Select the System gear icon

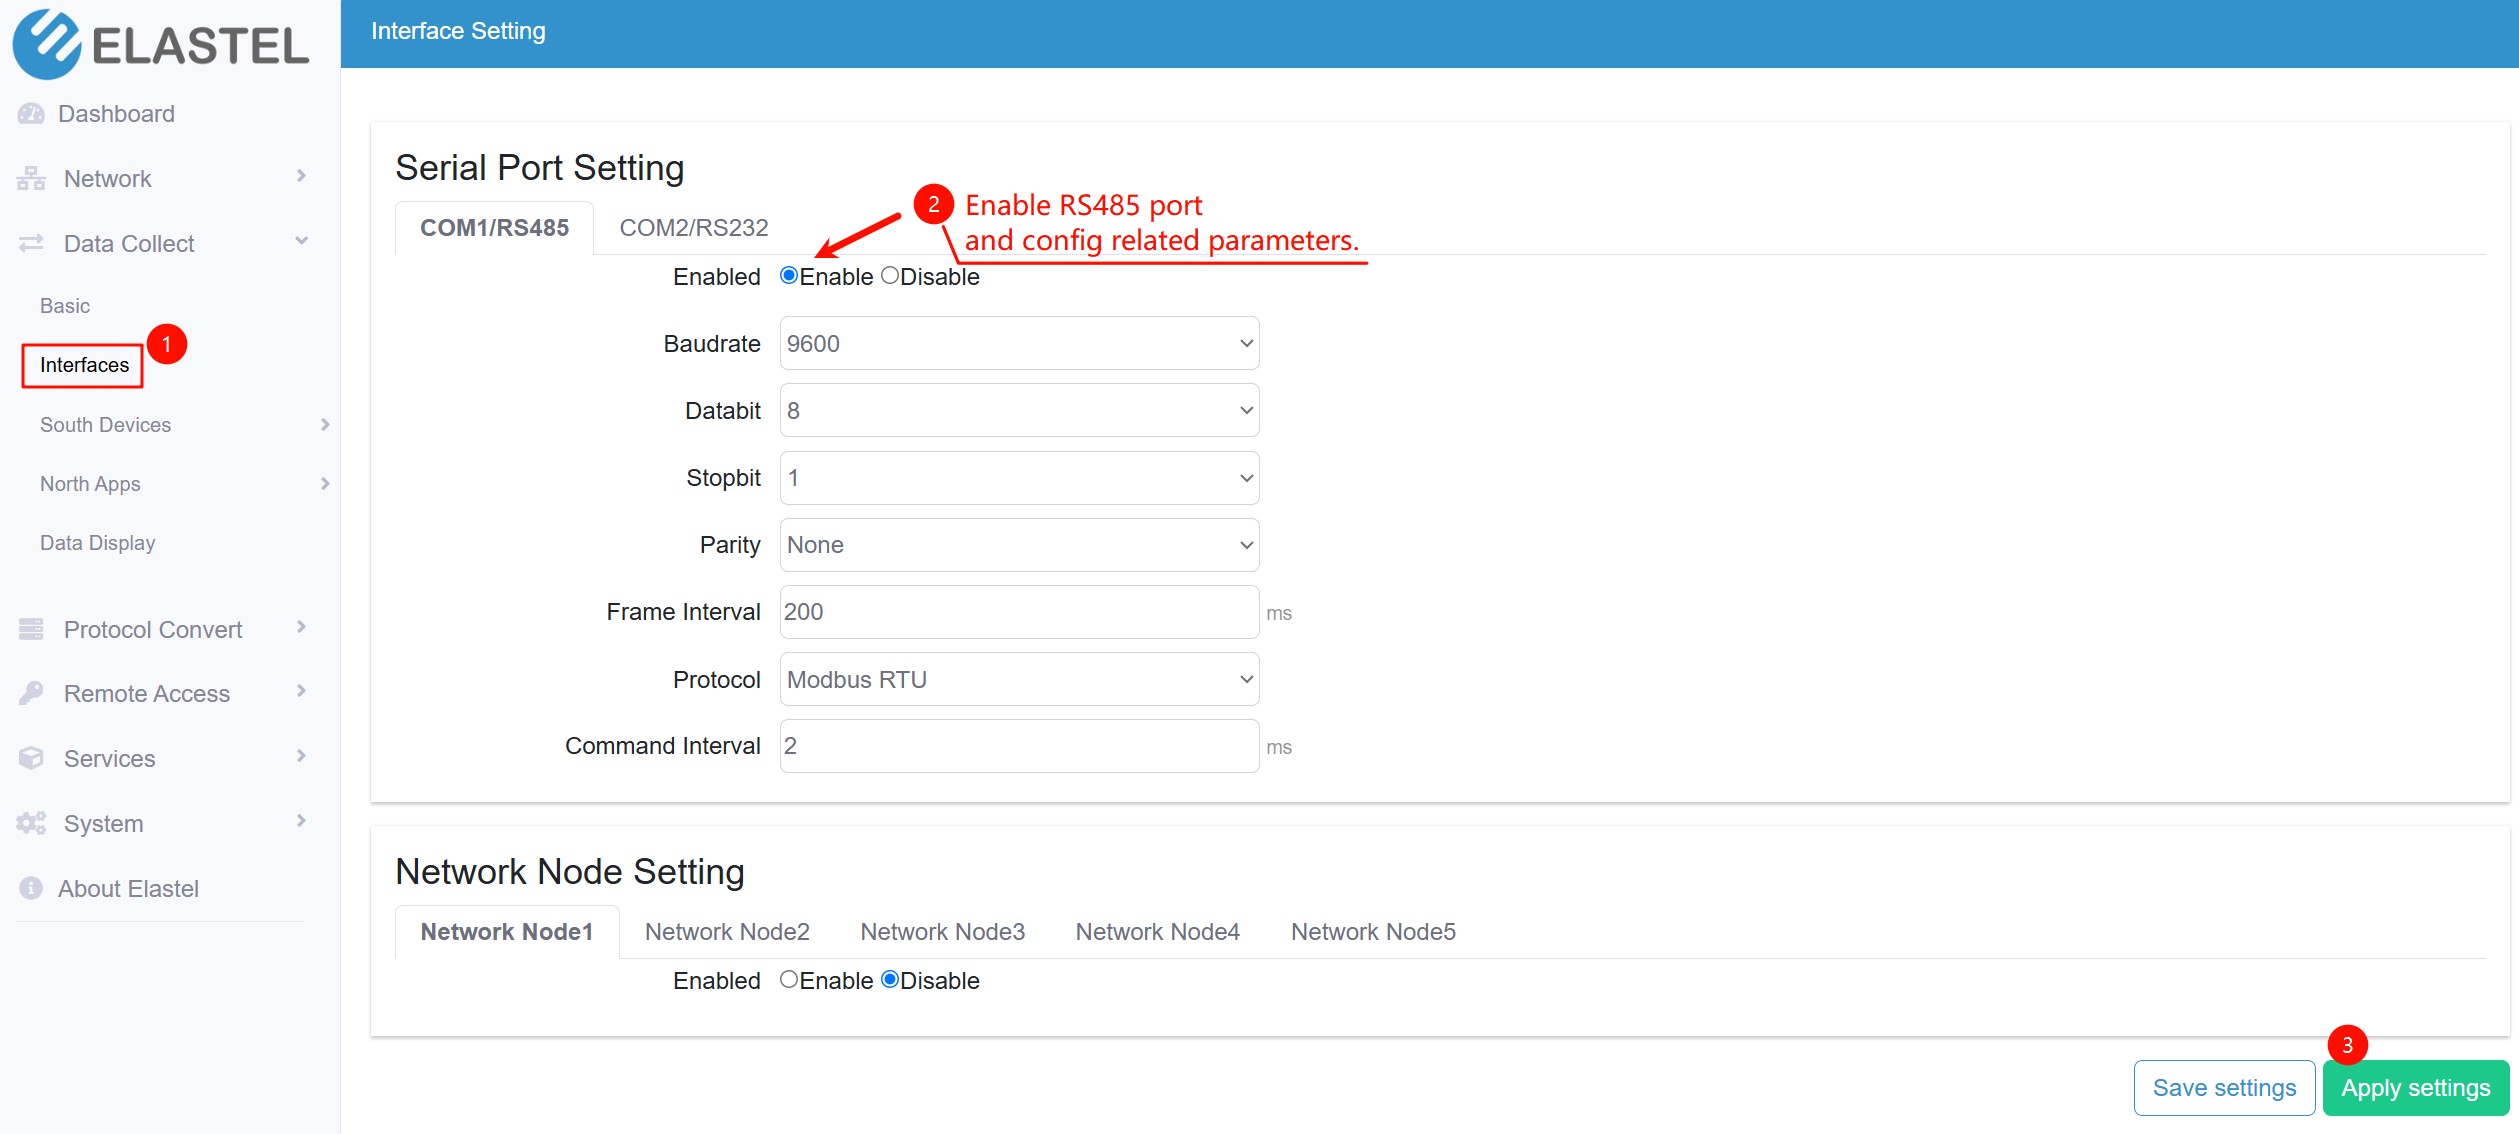(x=29, y=822)
